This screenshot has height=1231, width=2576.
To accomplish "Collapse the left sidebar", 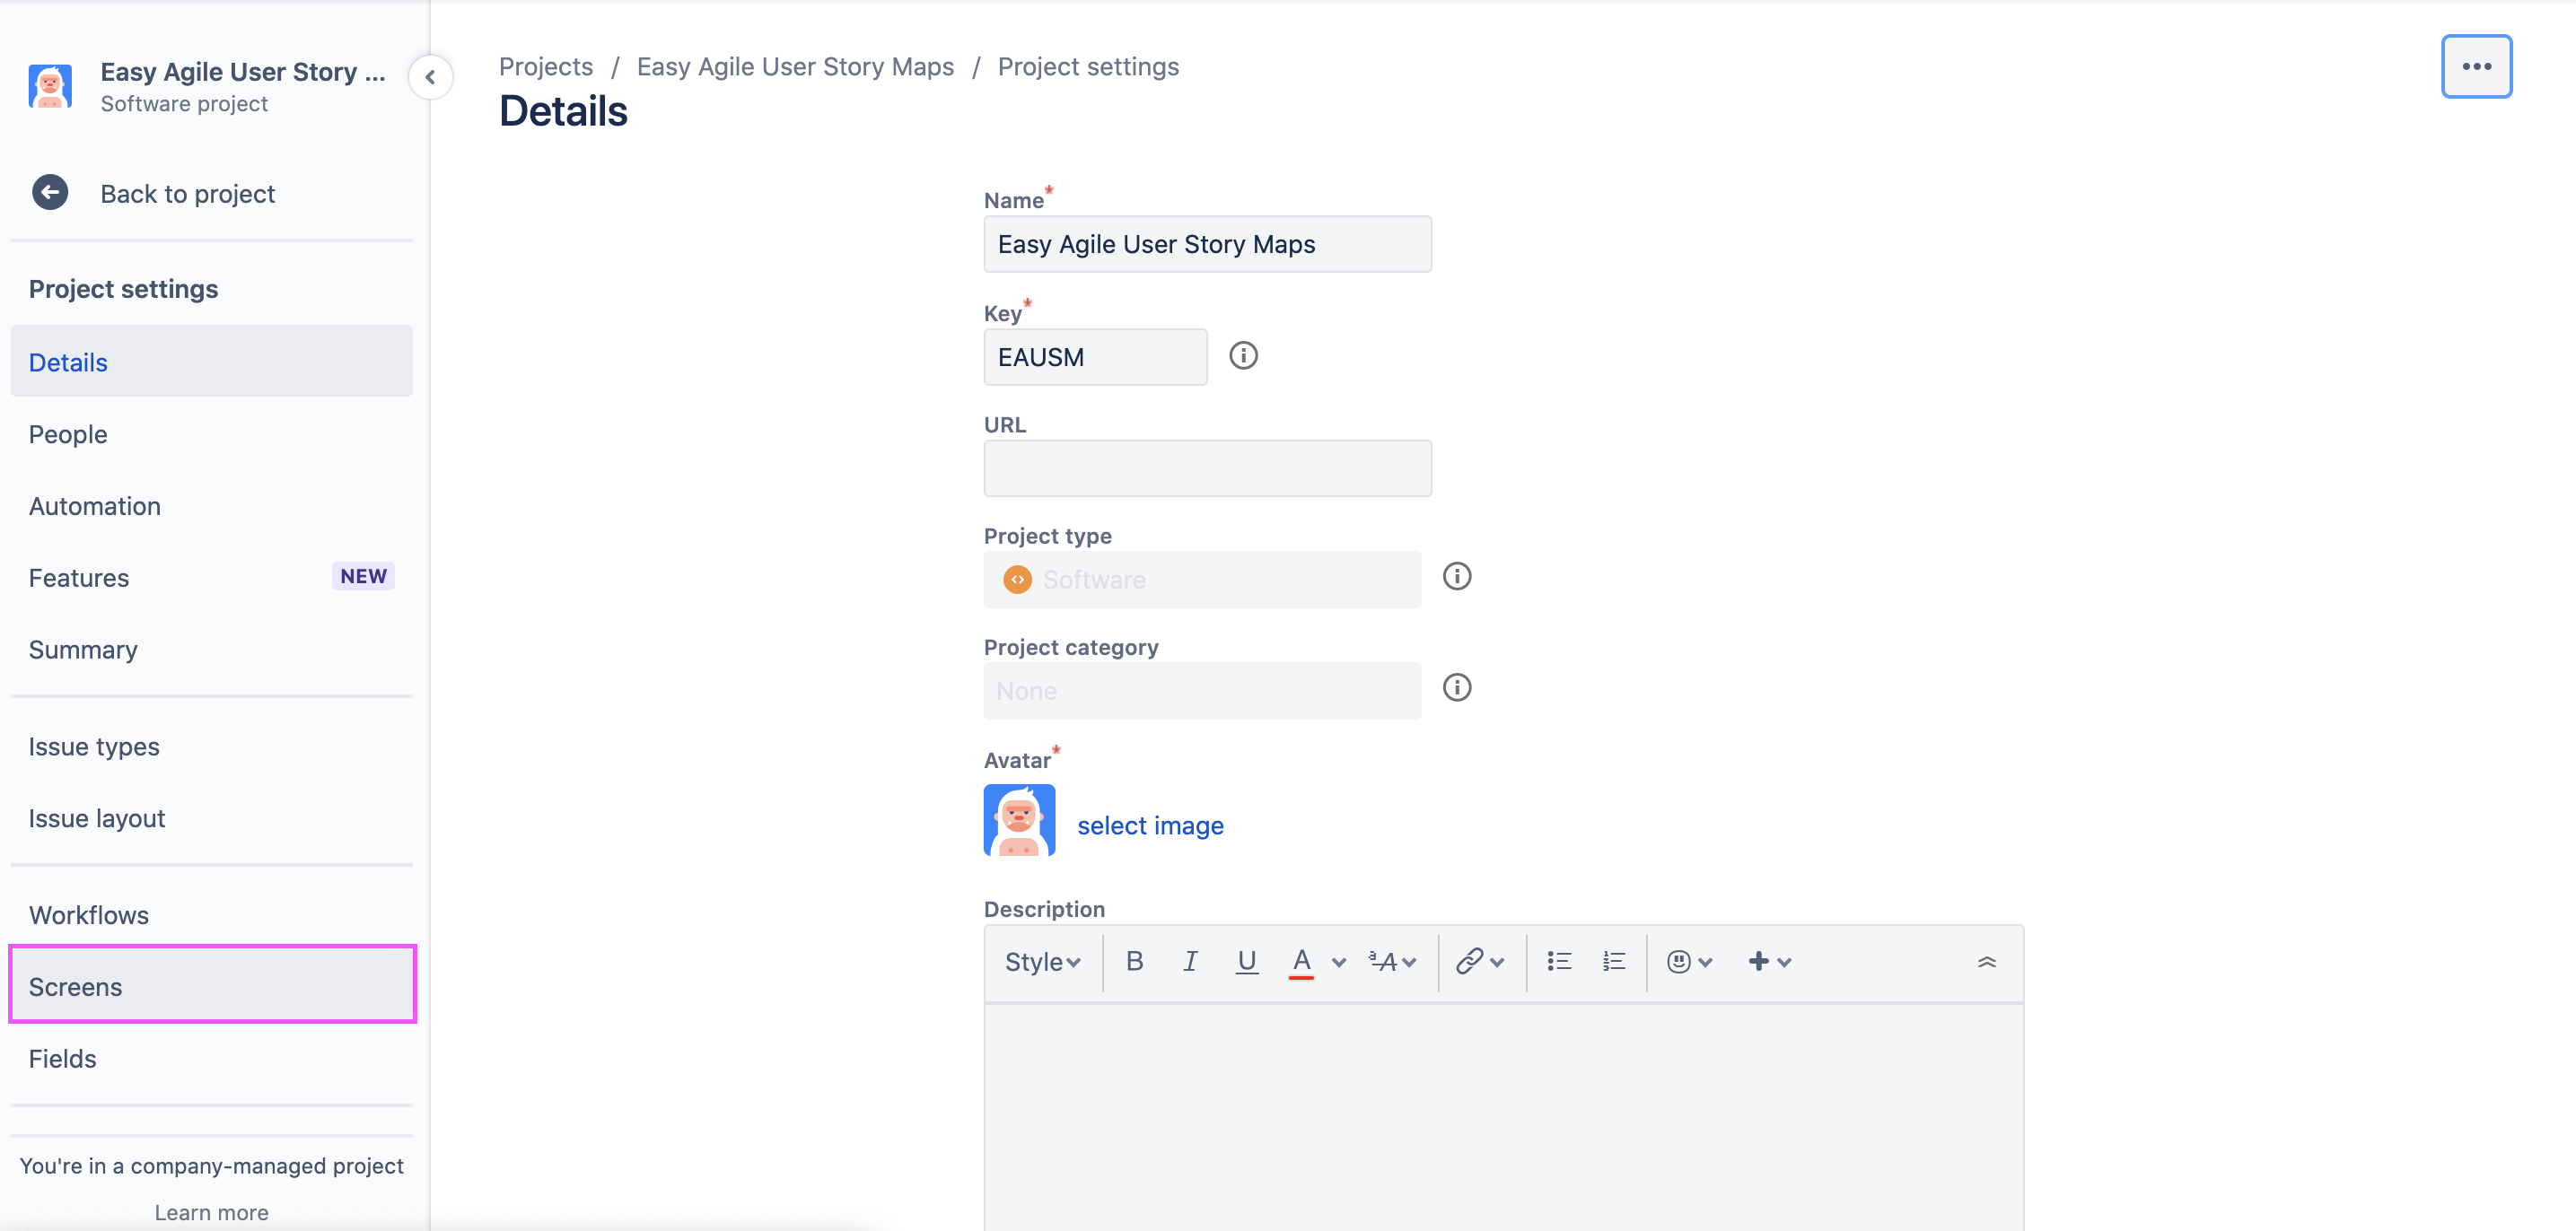I will (430, 77).
